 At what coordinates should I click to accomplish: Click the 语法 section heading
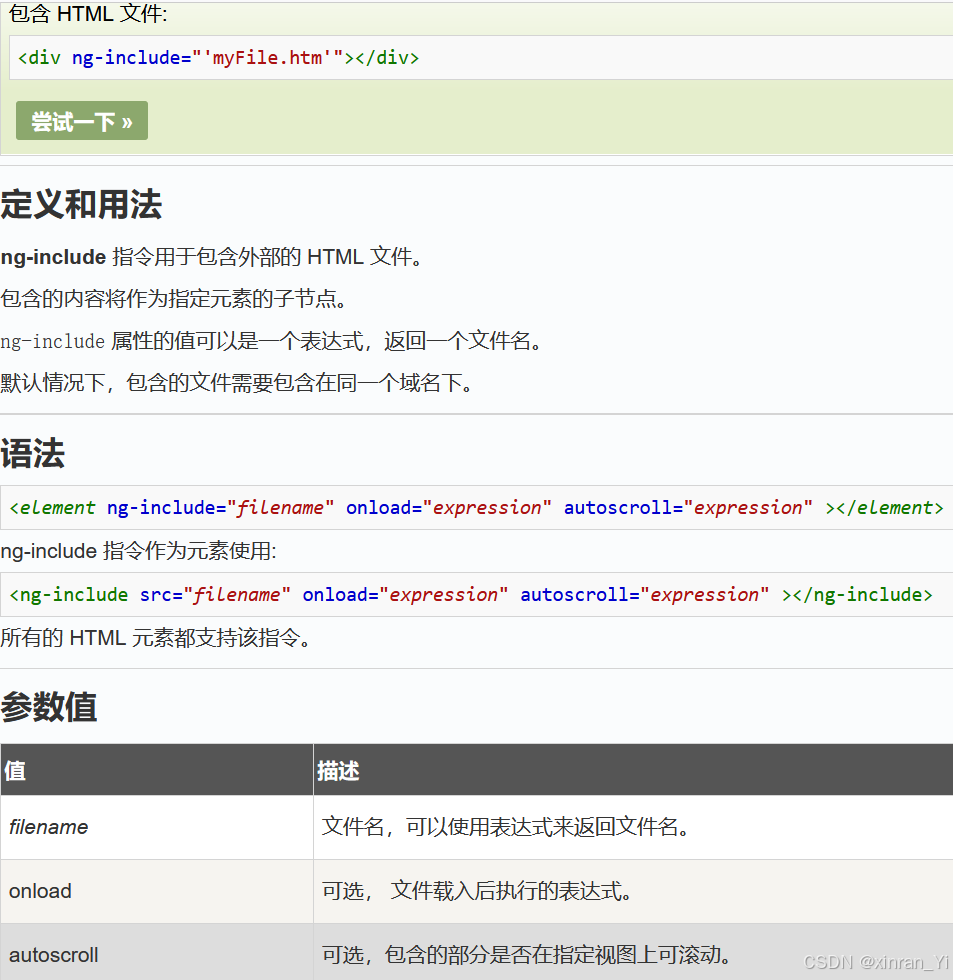click(x=33, y=453)
